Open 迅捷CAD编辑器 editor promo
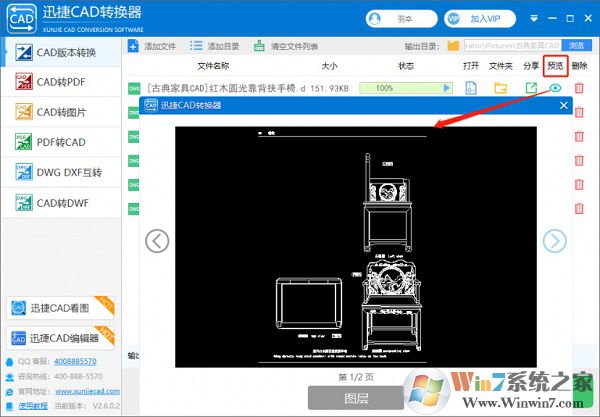600x417 pixels. click(60, 338)
